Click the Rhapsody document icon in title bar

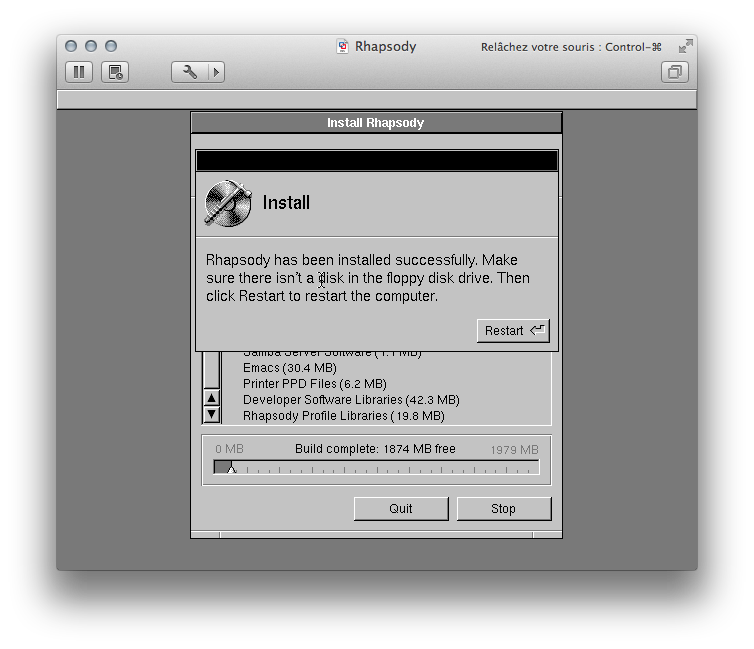[342, 47]
